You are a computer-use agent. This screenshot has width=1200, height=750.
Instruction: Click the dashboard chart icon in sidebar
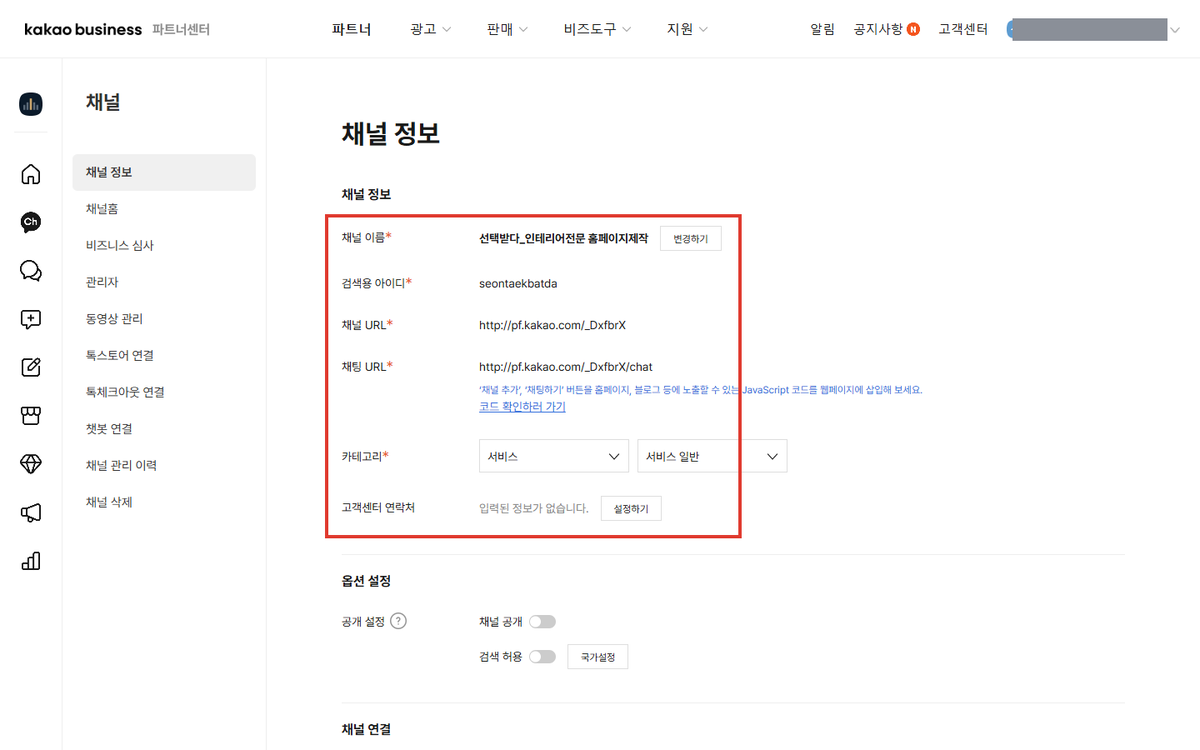[30, 103]
